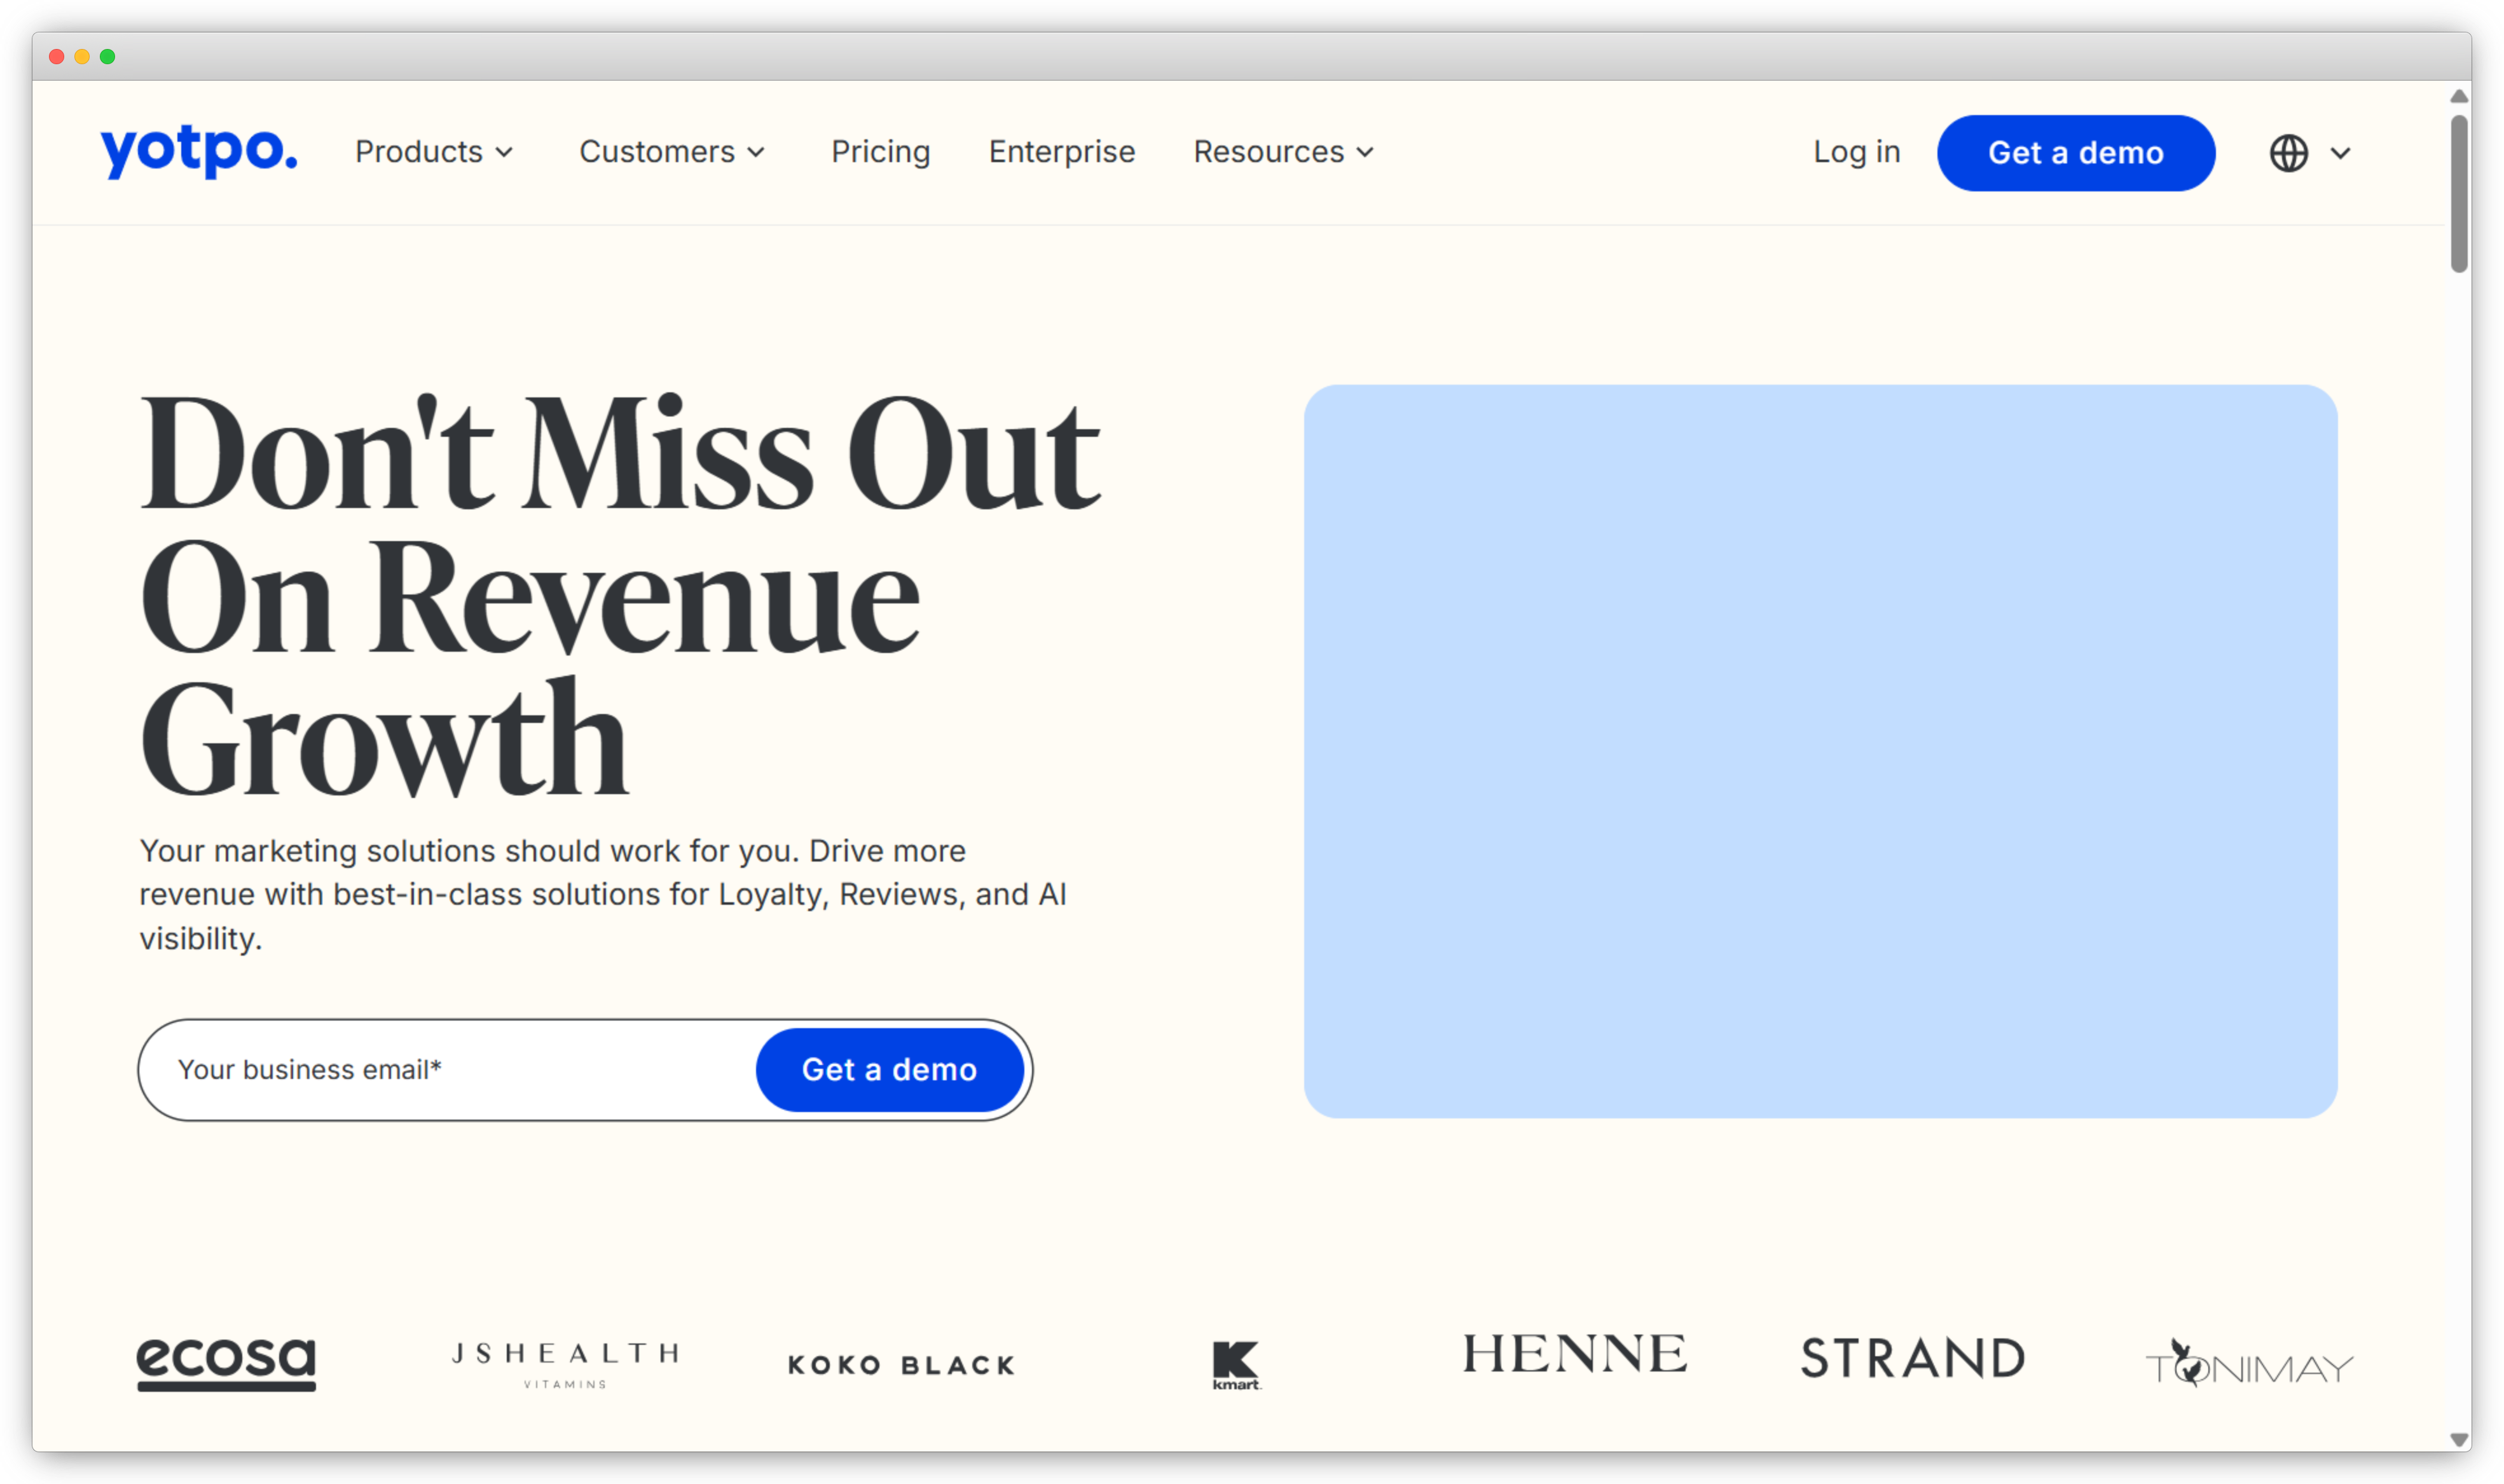
Task: Click the Log in link
Action: [x=1856, y=152]
